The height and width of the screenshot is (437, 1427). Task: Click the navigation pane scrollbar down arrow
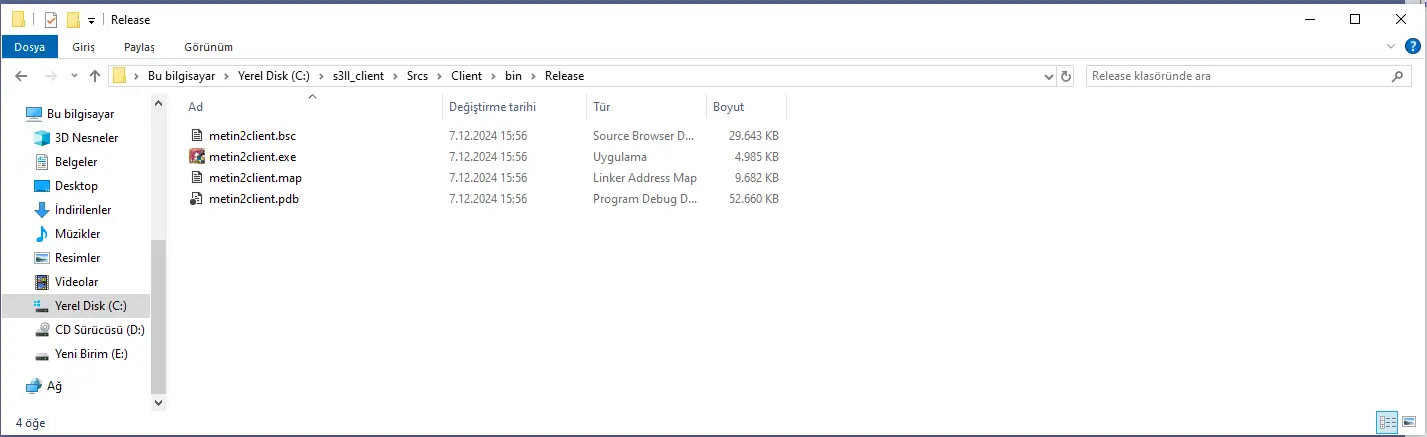tap(159, 401)
